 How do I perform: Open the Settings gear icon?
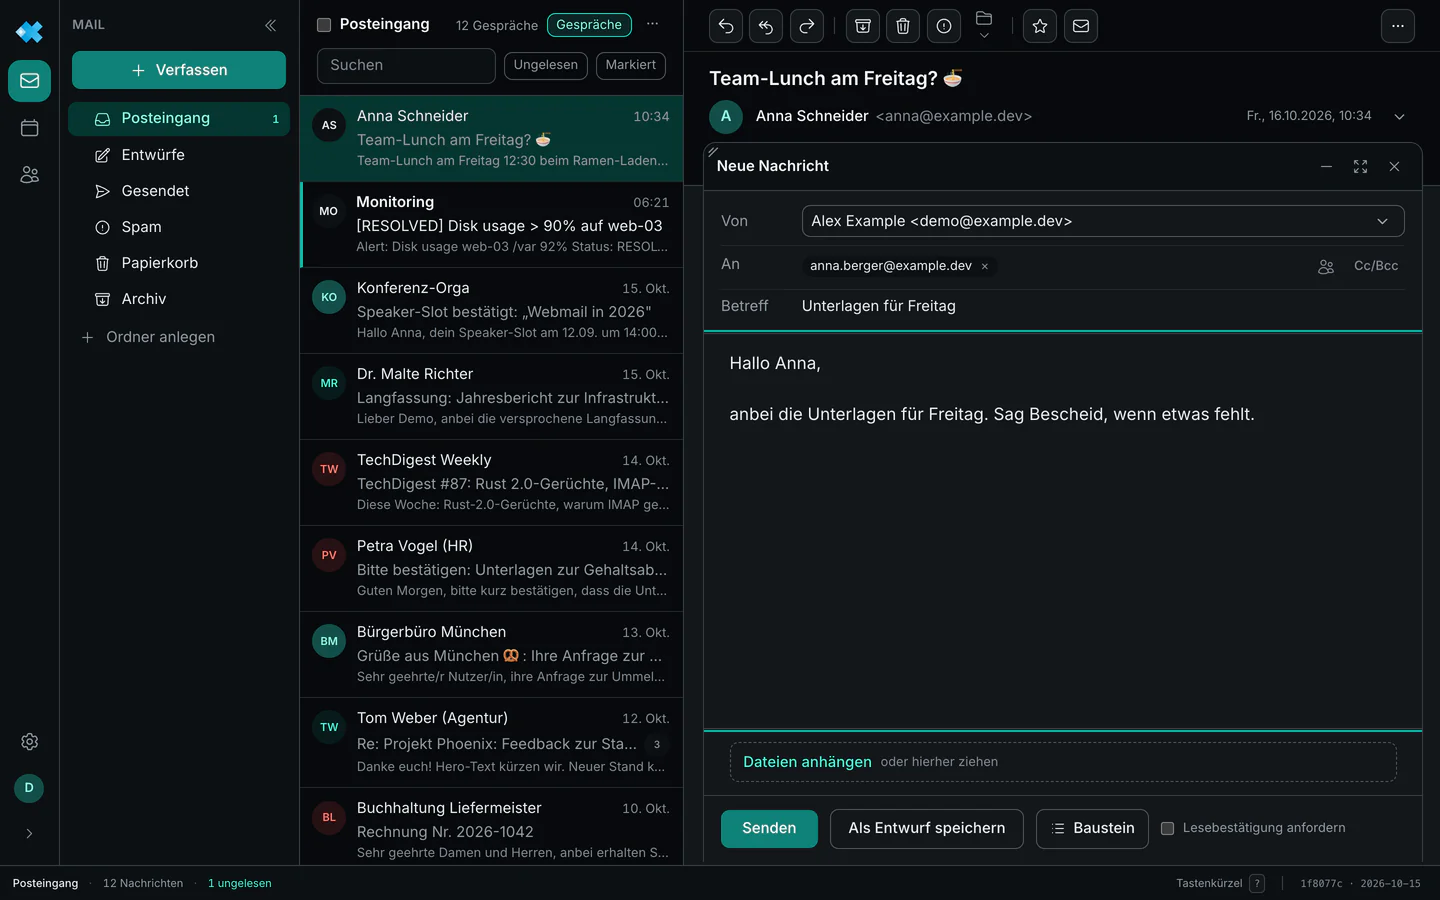click(x=30, y=742)
